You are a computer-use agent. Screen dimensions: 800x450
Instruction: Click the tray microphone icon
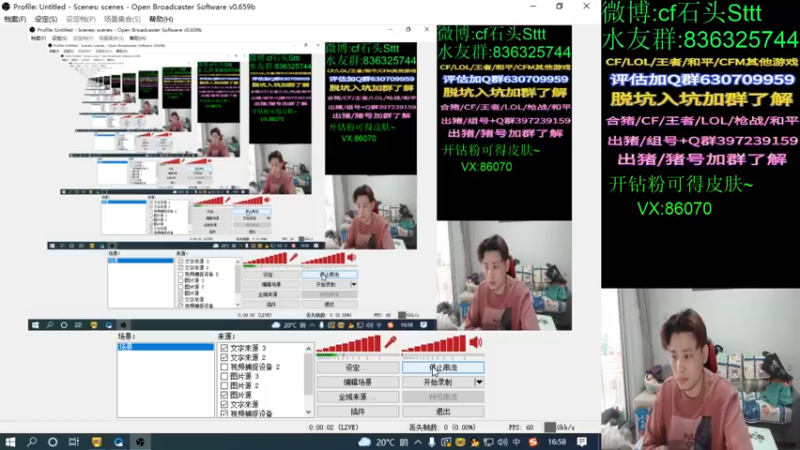click(x=432, y=442)
